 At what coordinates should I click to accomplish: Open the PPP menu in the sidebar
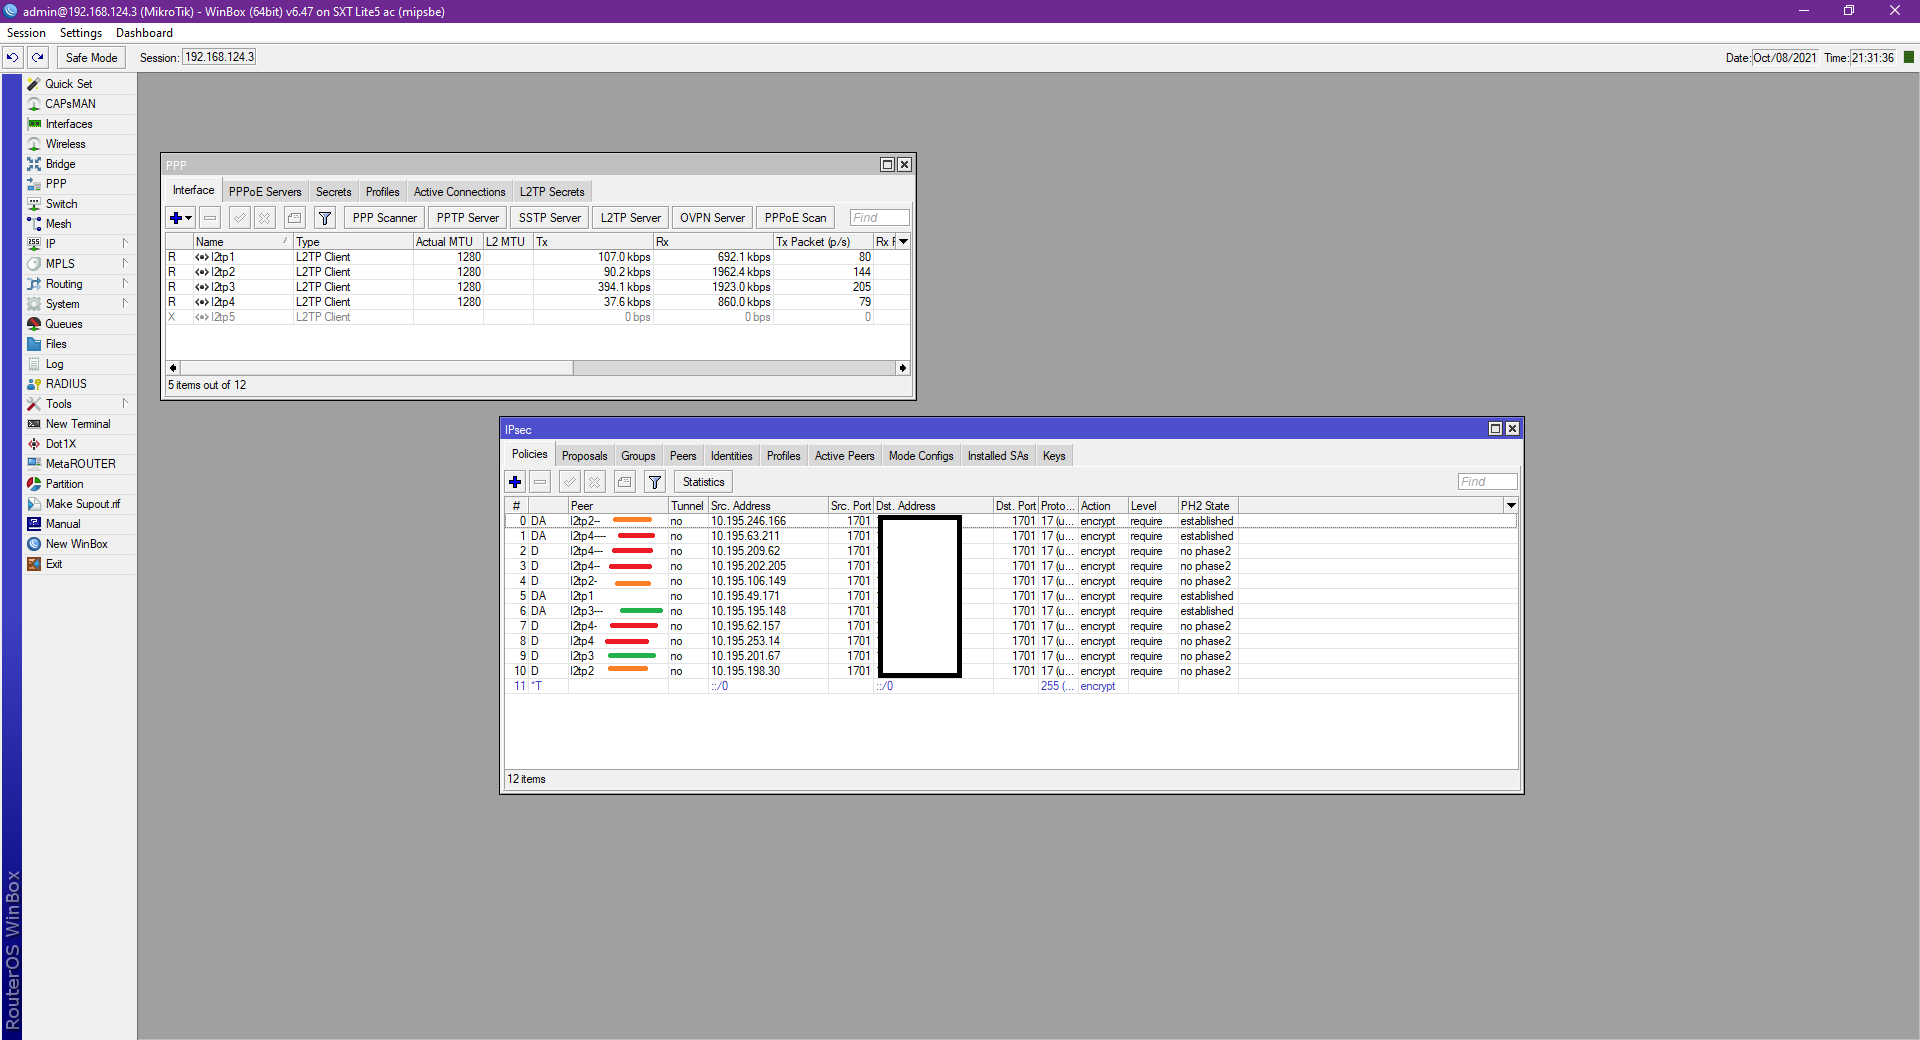[x=56, y=184]
